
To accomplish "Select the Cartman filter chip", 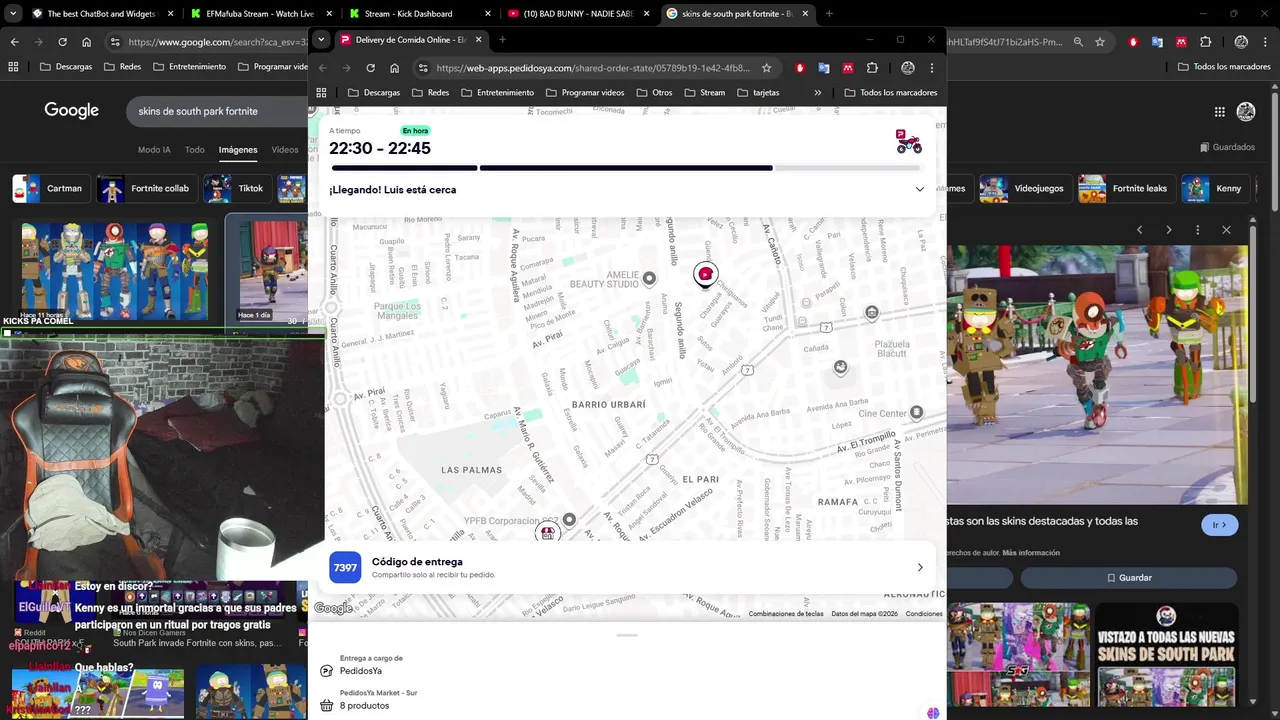I will point(52,189).
